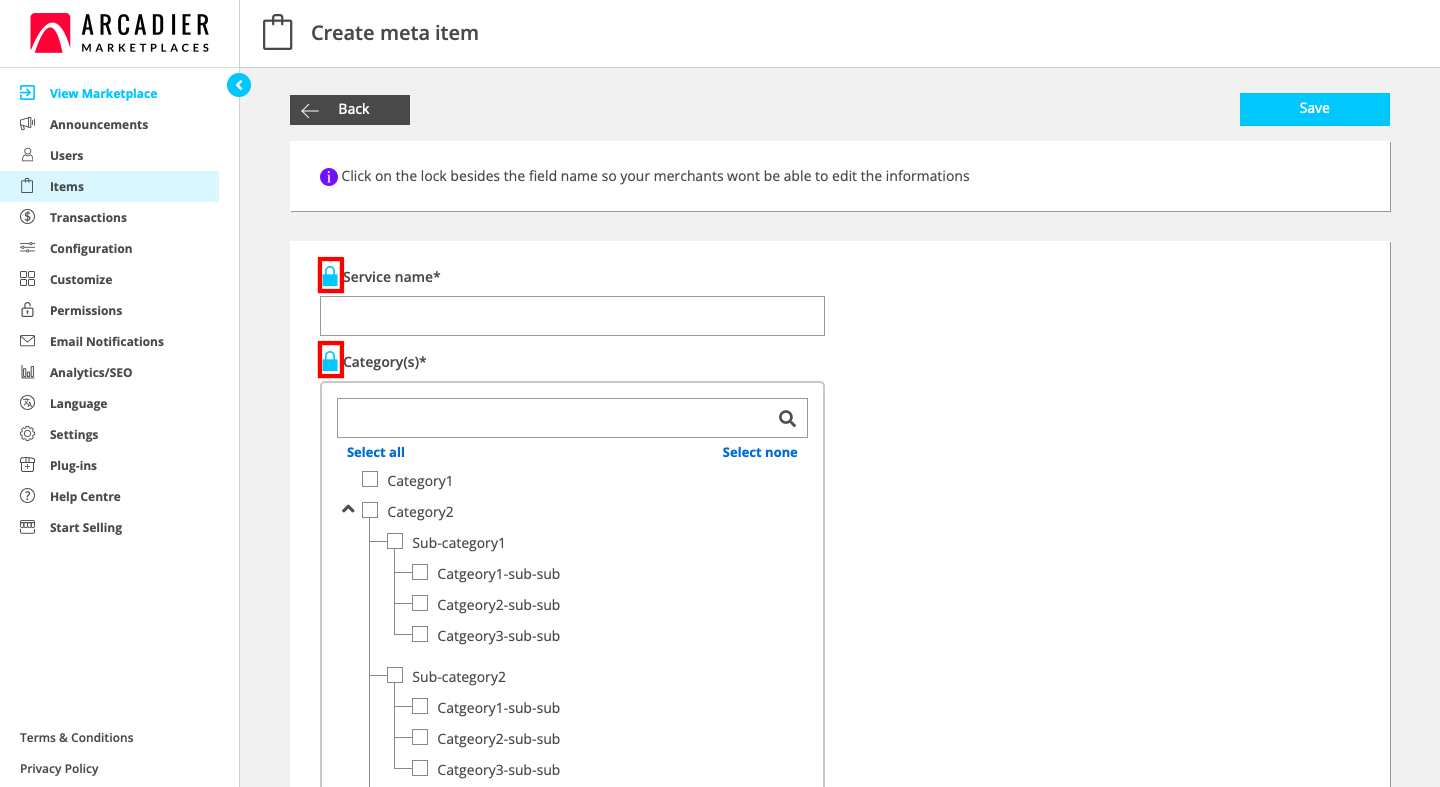Check Catgeory3-sub-sub under Sub-category2

(420, 769)
